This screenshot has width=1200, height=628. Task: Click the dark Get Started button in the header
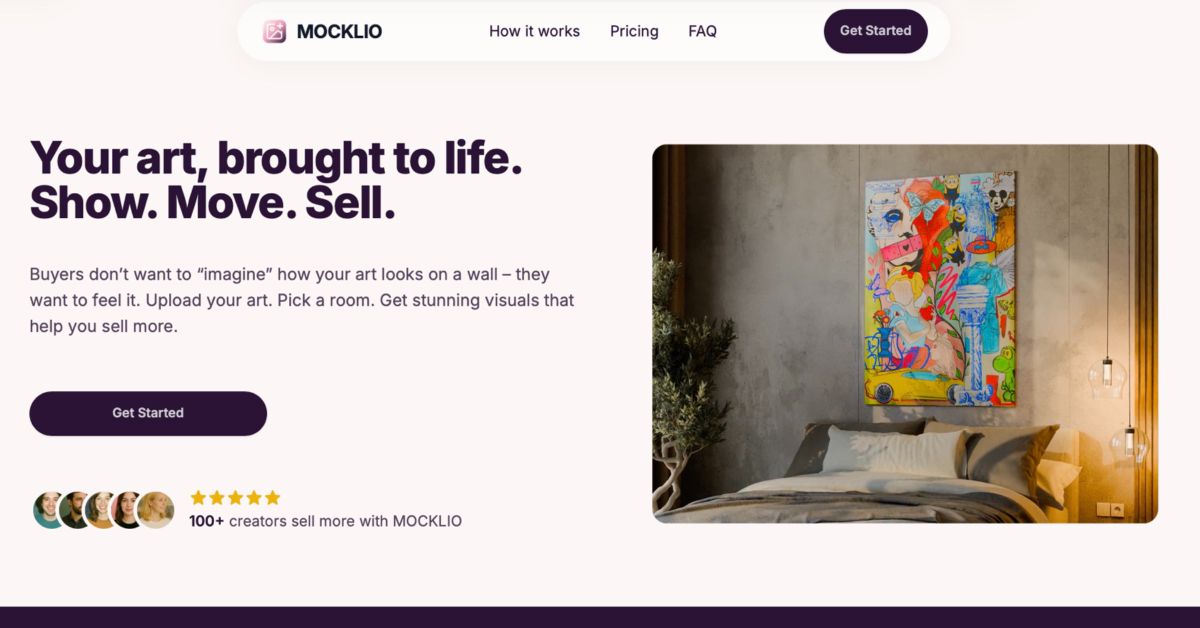coord(875,31)
